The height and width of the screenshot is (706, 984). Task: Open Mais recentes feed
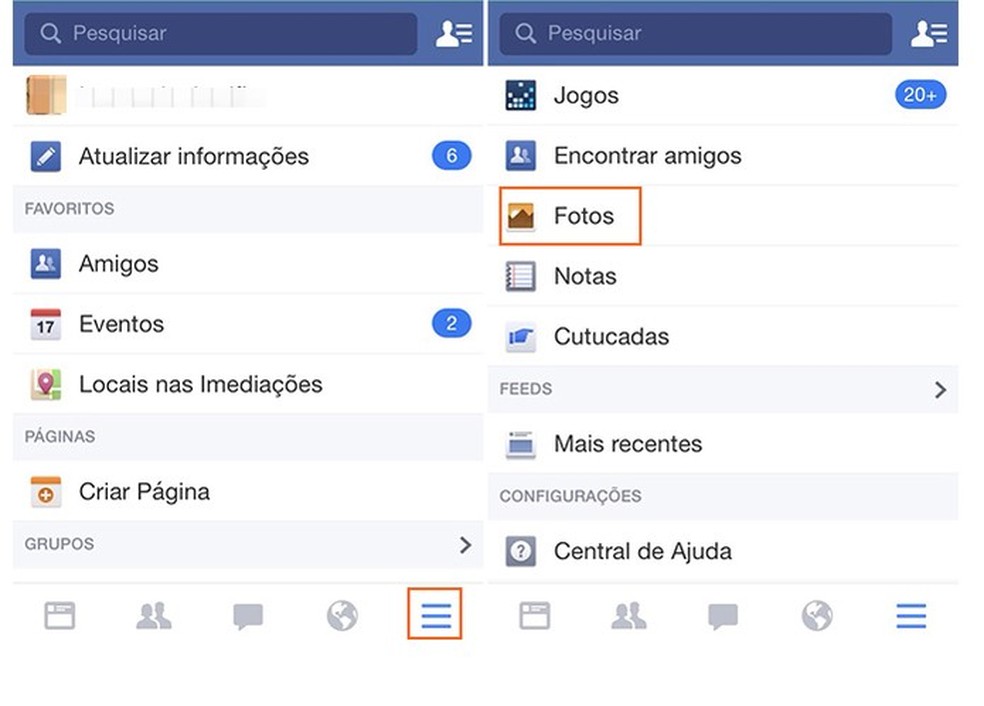coord(629,444)
